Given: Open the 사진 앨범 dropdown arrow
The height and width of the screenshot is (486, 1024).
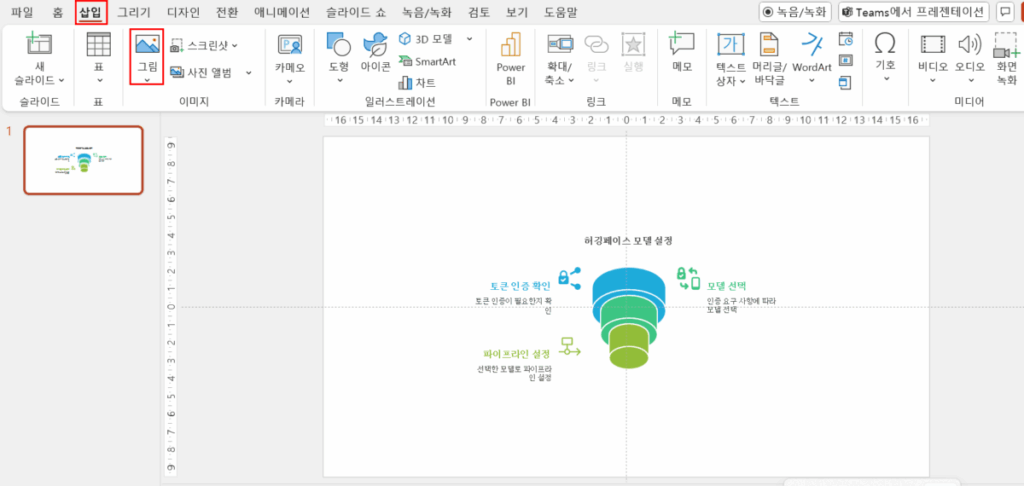Looking at the screenshot, I should click(x=248, y=73).
